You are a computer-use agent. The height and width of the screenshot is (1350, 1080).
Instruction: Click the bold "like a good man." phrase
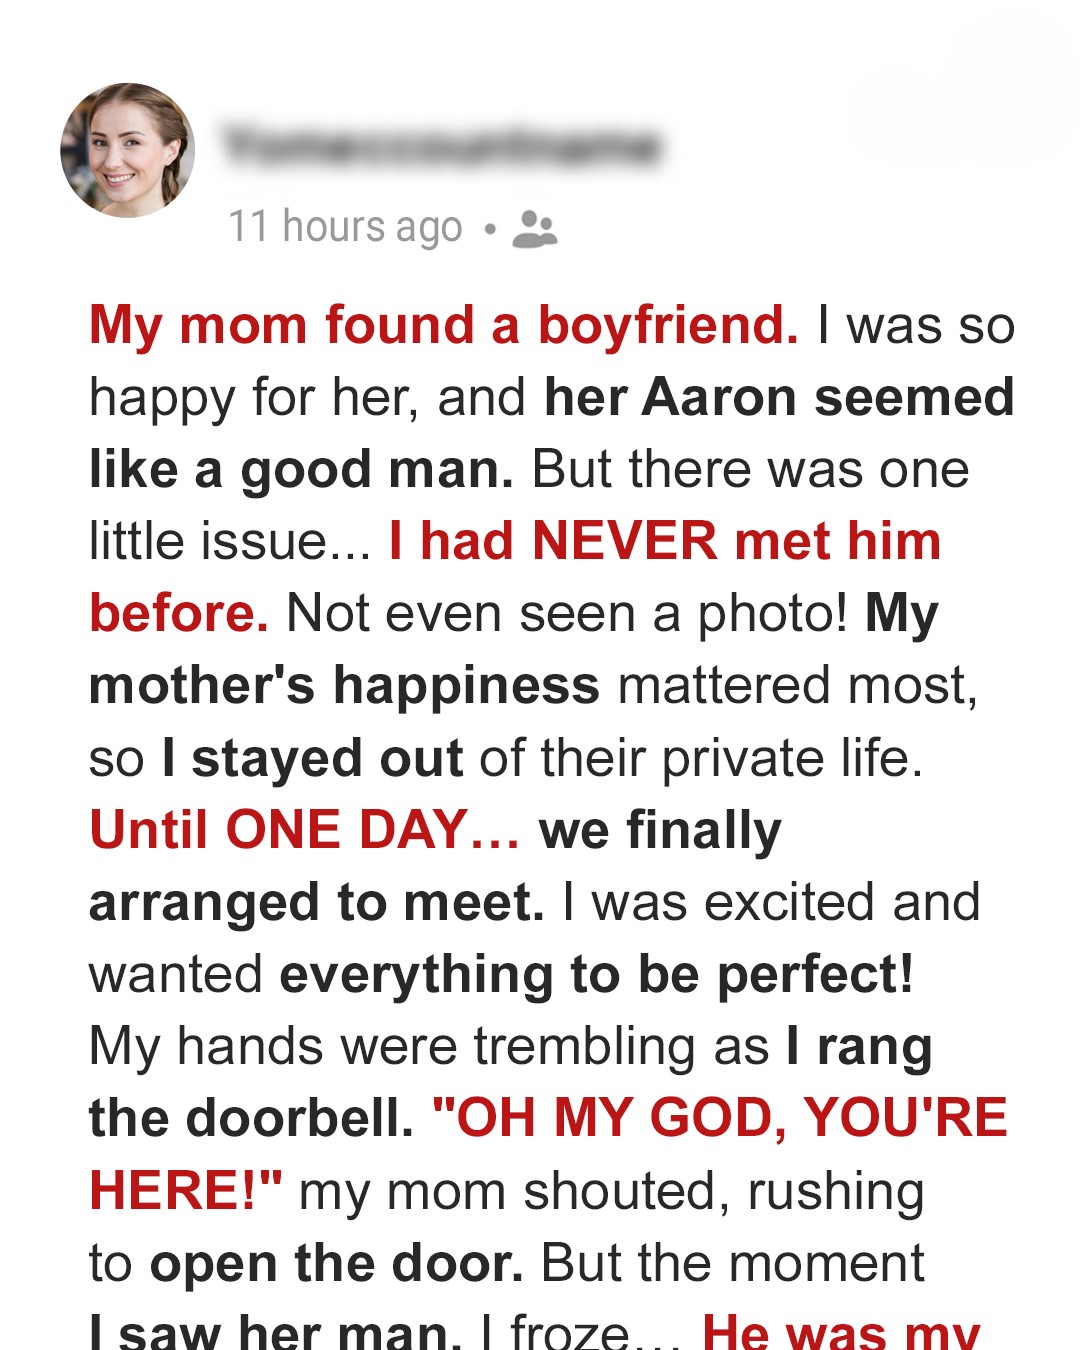click(x=301, y=470)
